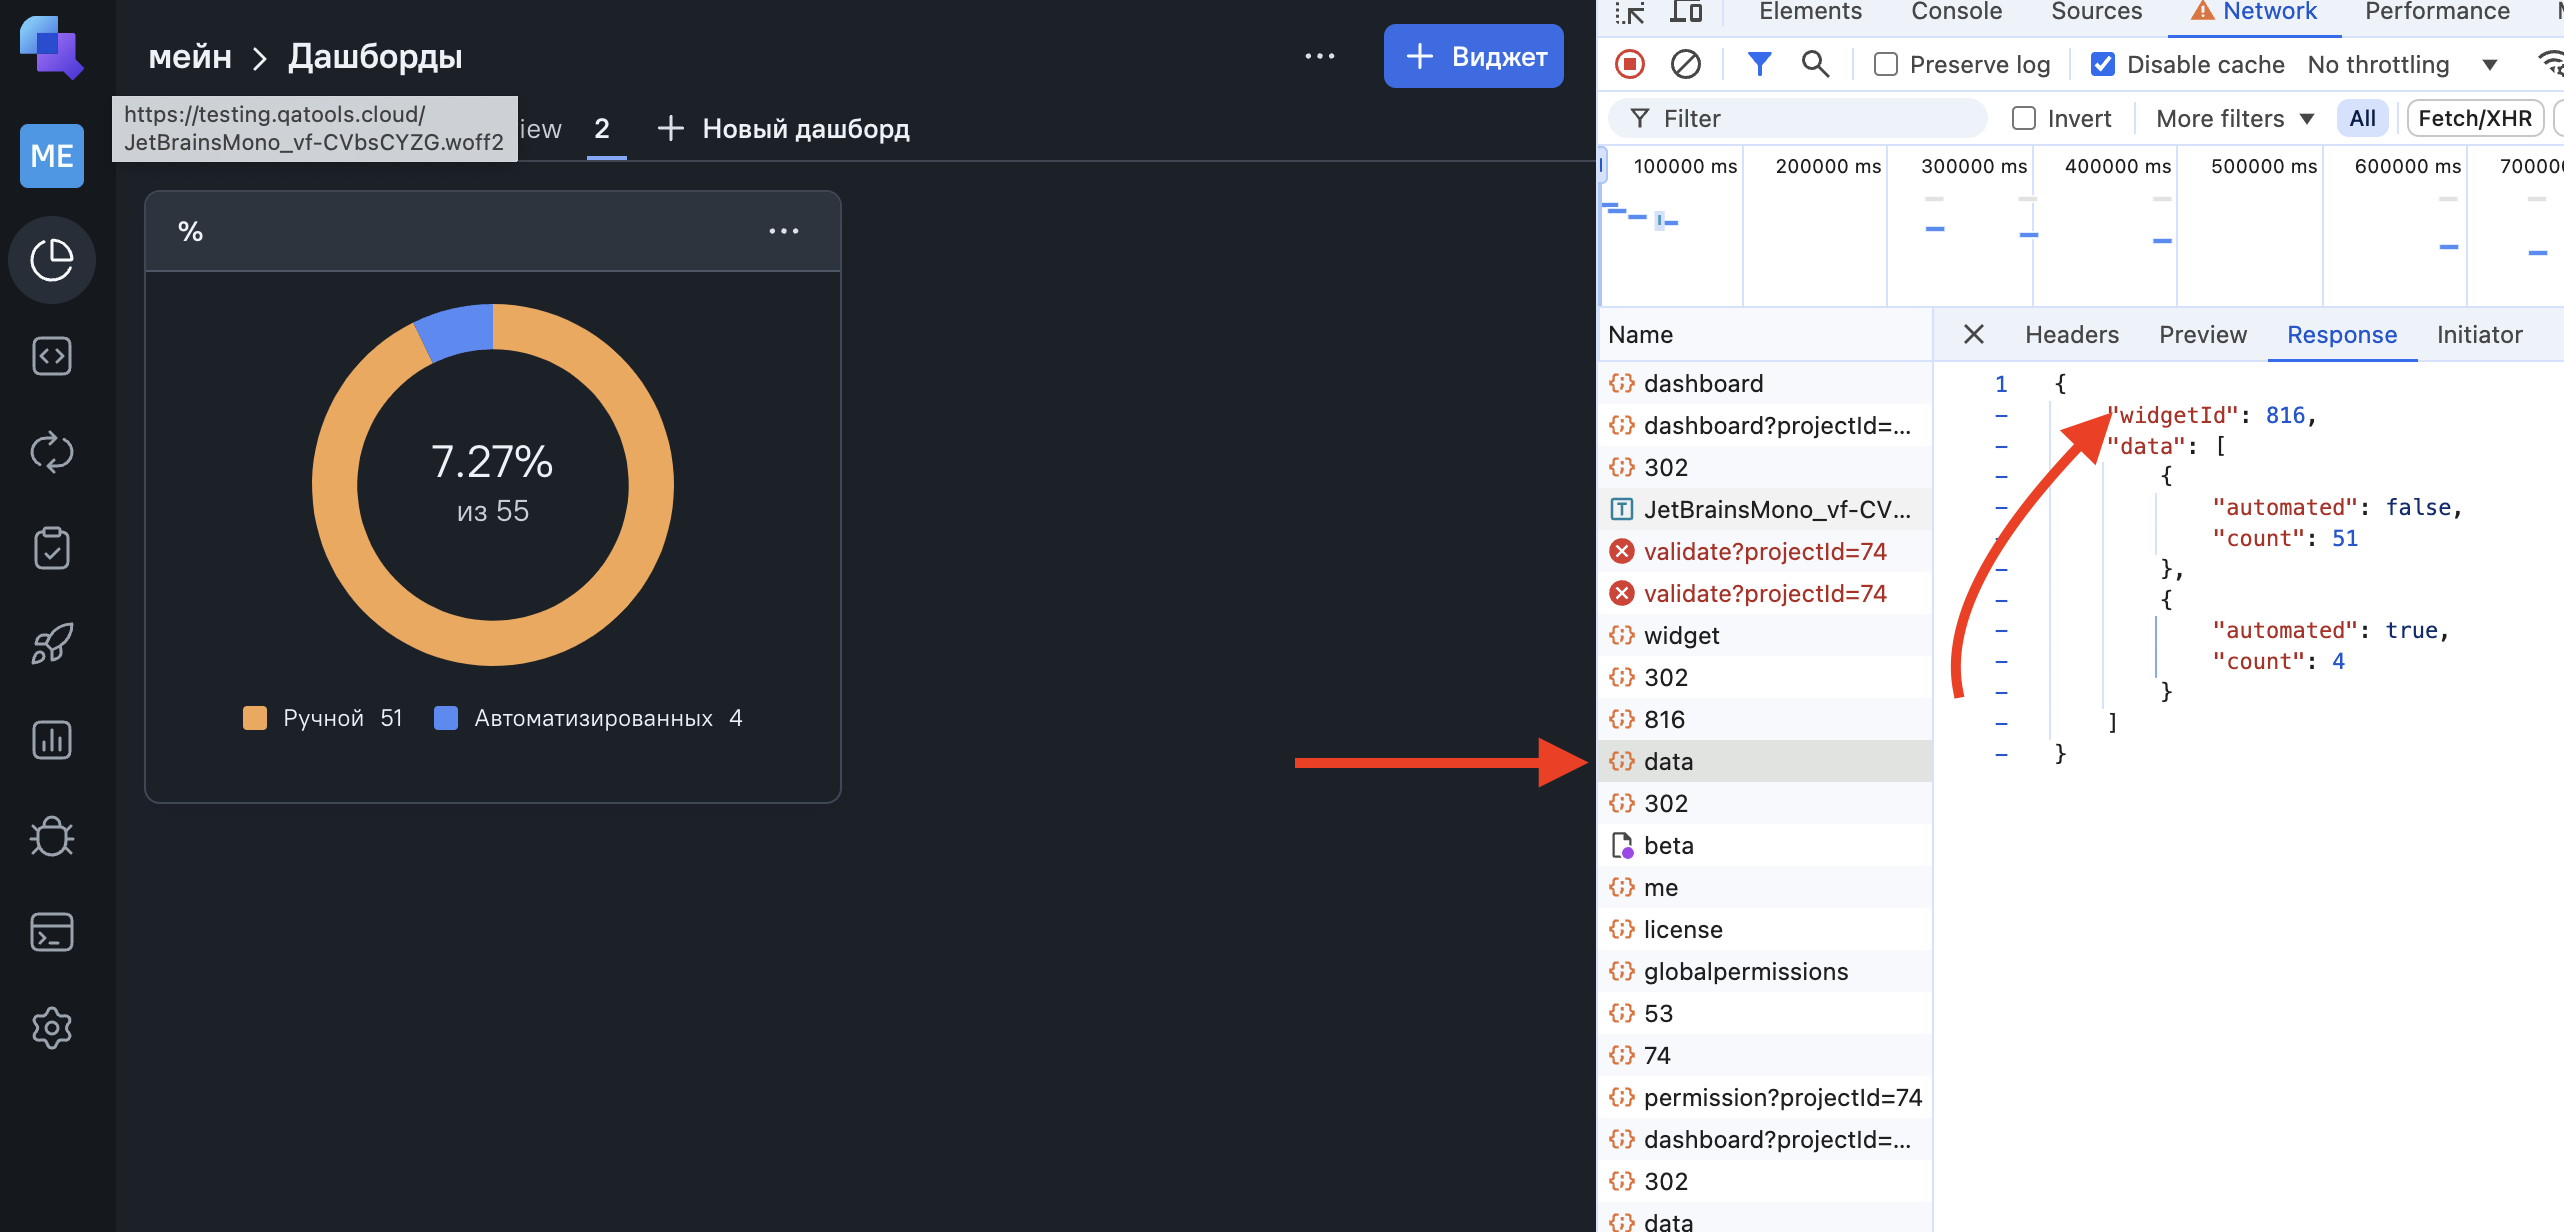Screen dimensions: 2564x1232
Task: Switch to the Preview tab in DevTools
Action: coord(2201,334)
